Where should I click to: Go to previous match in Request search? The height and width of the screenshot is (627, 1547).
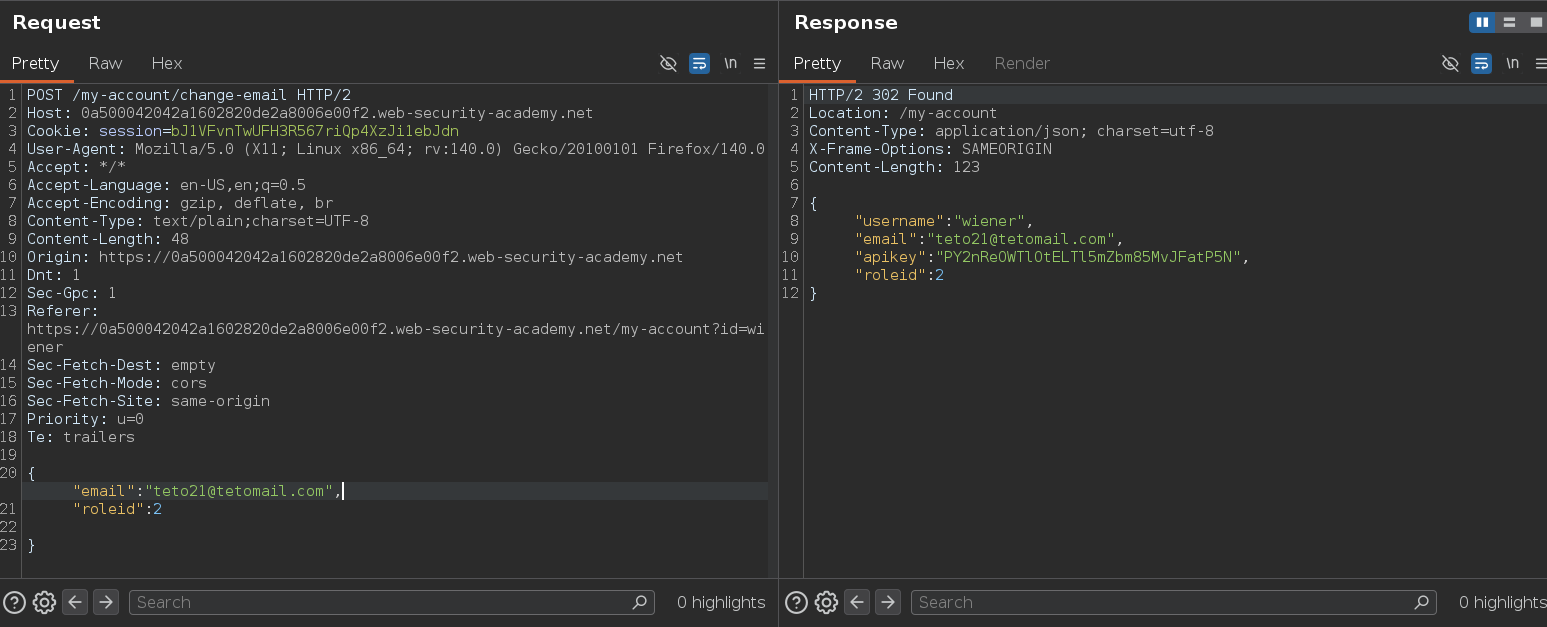click(x=75, y=602)
